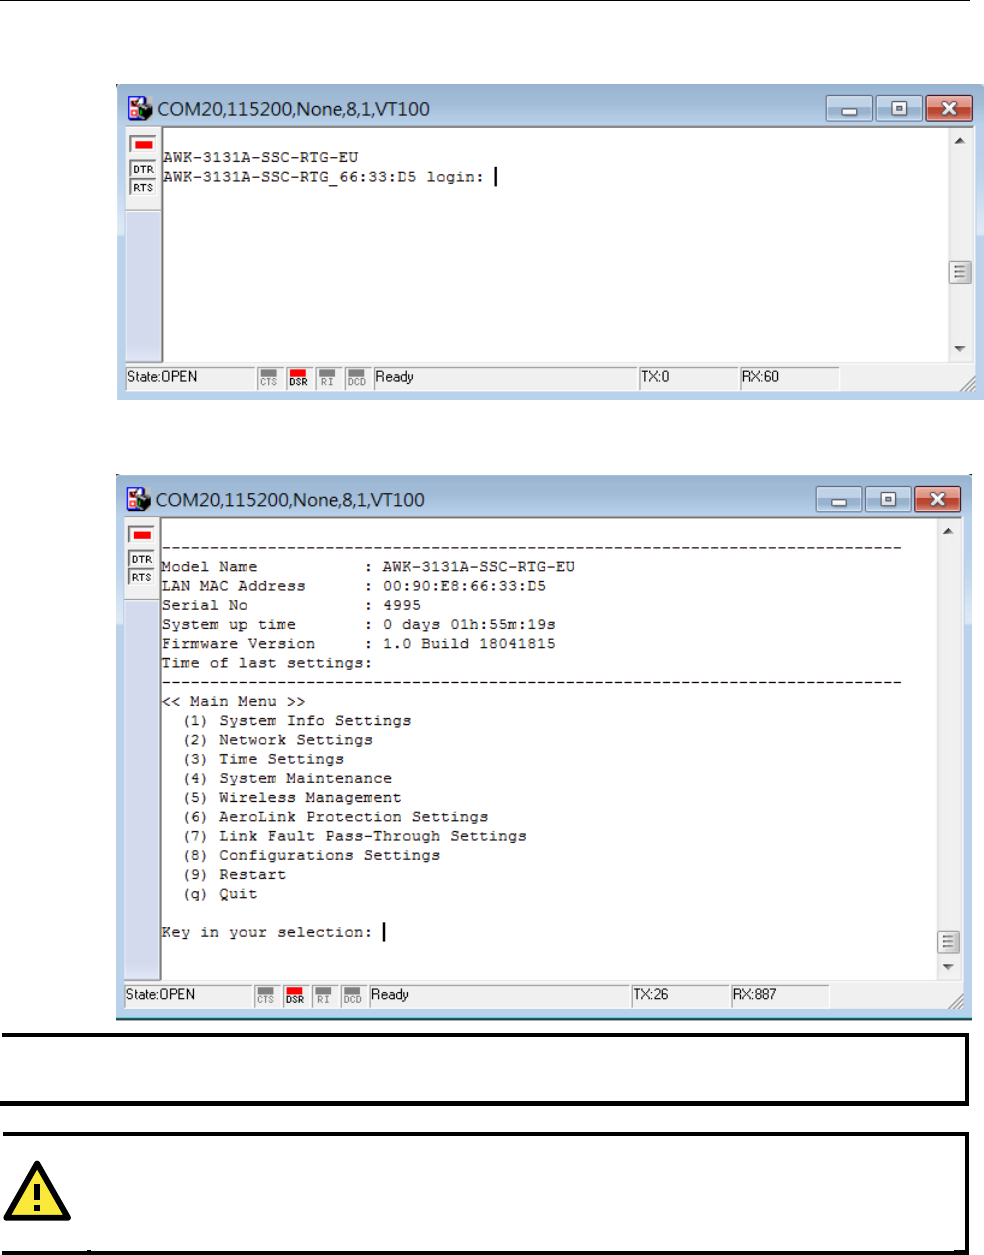The width and height of the screenshot is (984, 1255).
Task: Click the red disconnect icon in lower terminal window
Action: 141,535
